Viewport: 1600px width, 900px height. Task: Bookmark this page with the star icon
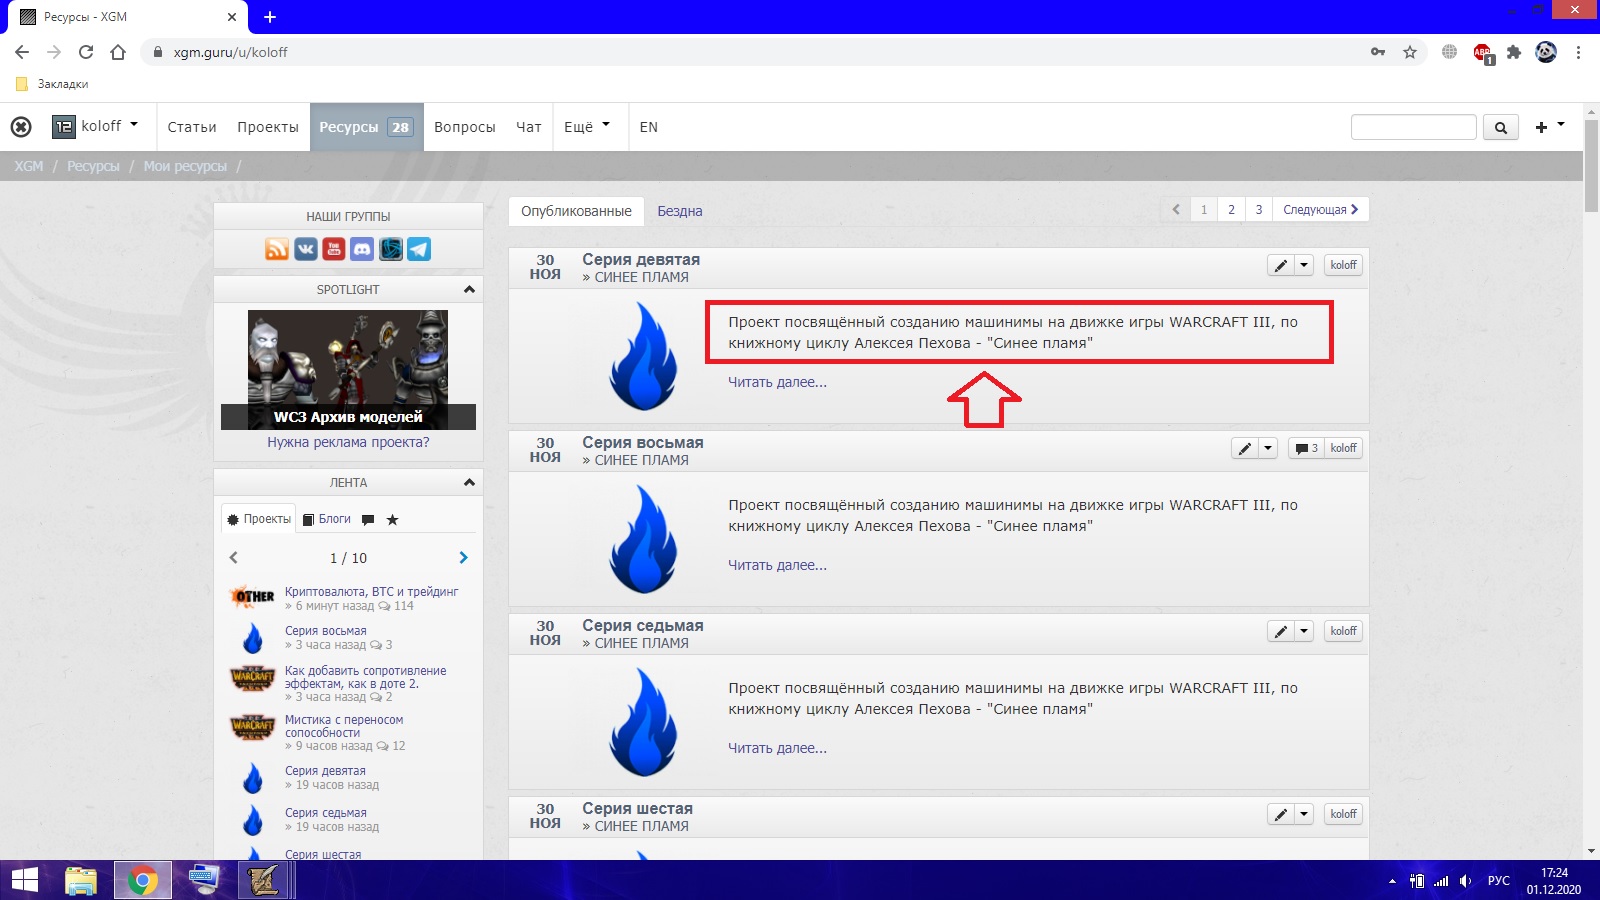point(1410,52)
